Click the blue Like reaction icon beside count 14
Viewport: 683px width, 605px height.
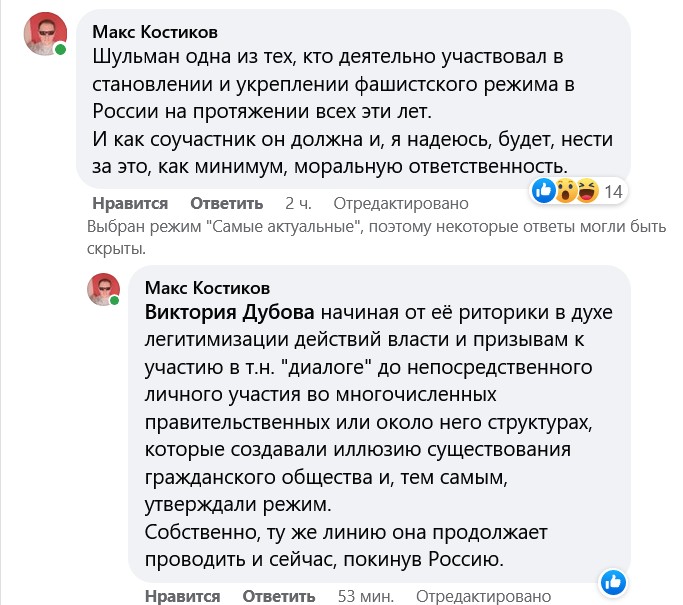[544, 191]
